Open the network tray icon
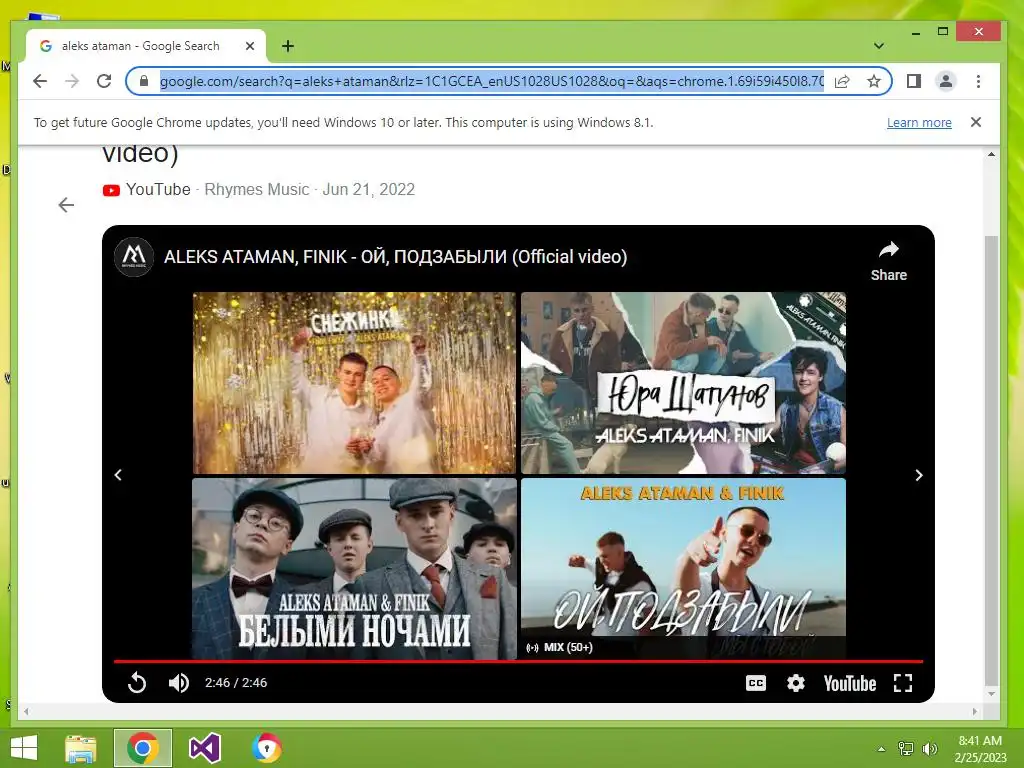Image resolution: width=1024 pixels, height=768 pixels. pos(906,749)
